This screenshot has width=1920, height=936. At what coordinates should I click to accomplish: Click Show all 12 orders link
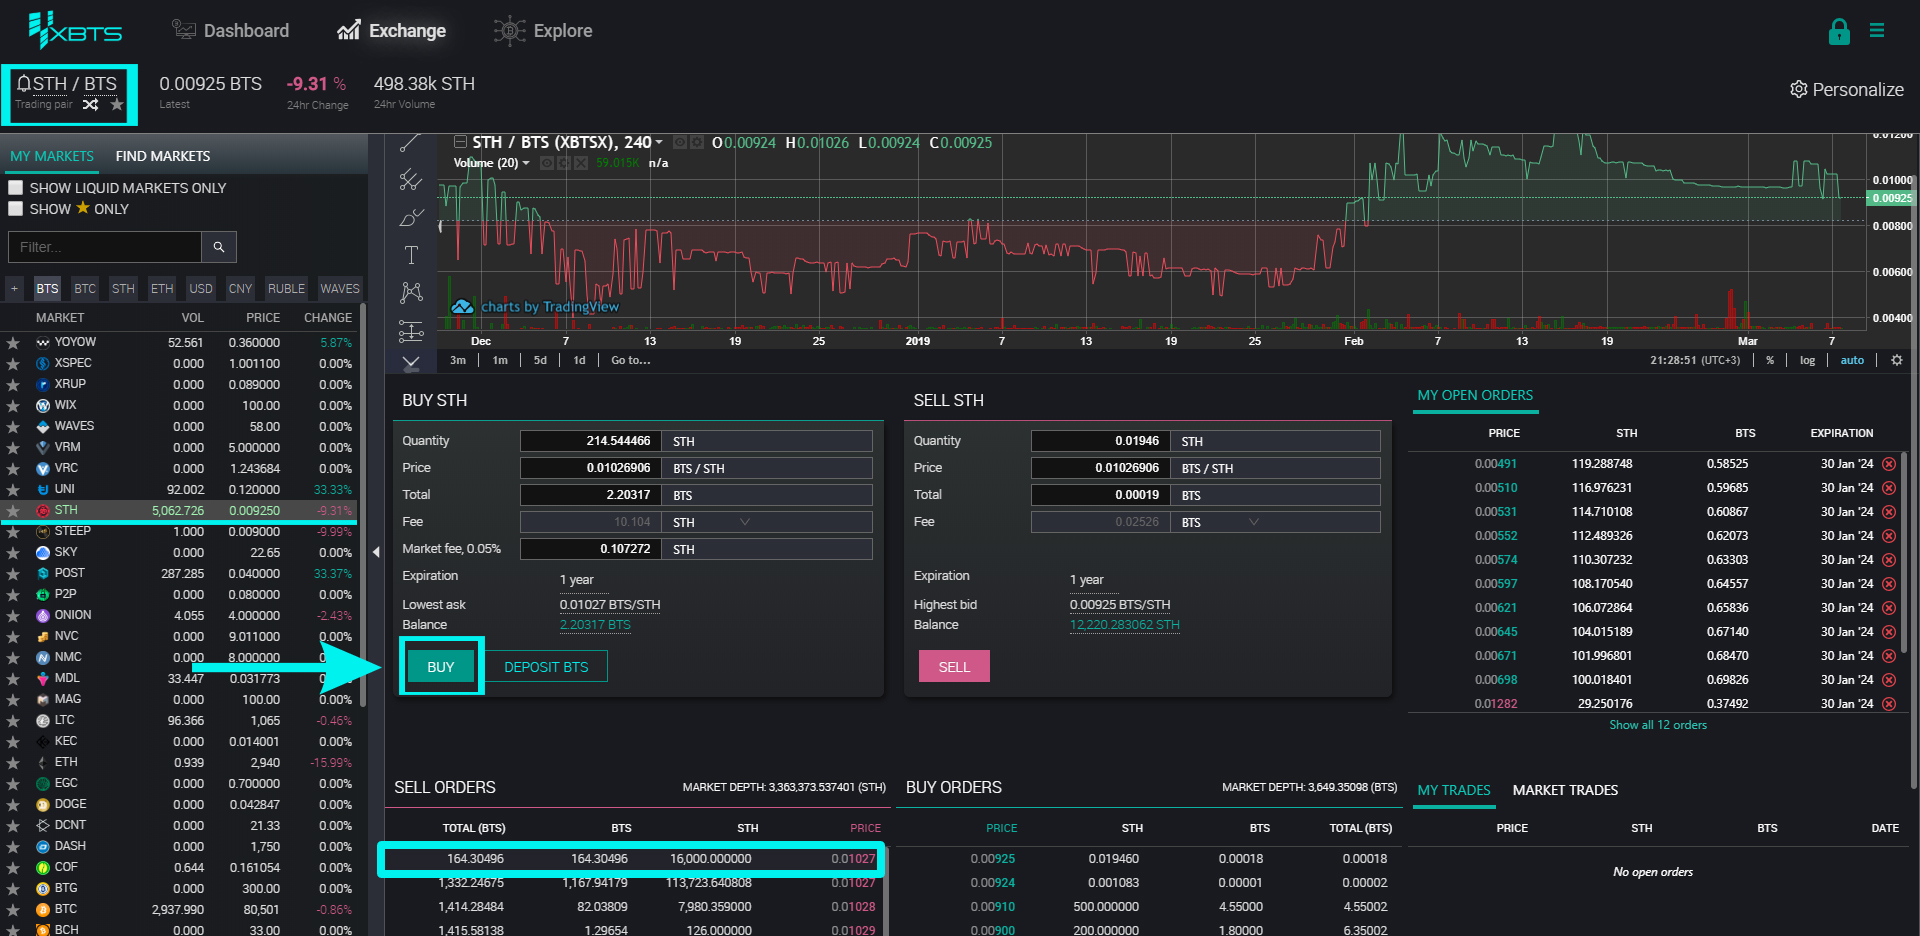[1658, 725]
